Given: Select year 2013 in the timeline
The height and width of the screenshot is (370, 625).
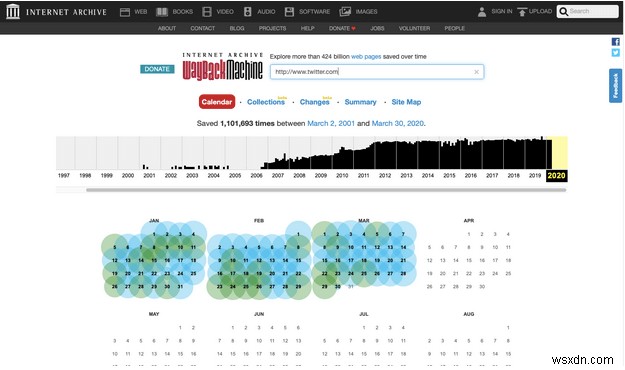Looking at the screenshot, I should [x=407, y=175].
